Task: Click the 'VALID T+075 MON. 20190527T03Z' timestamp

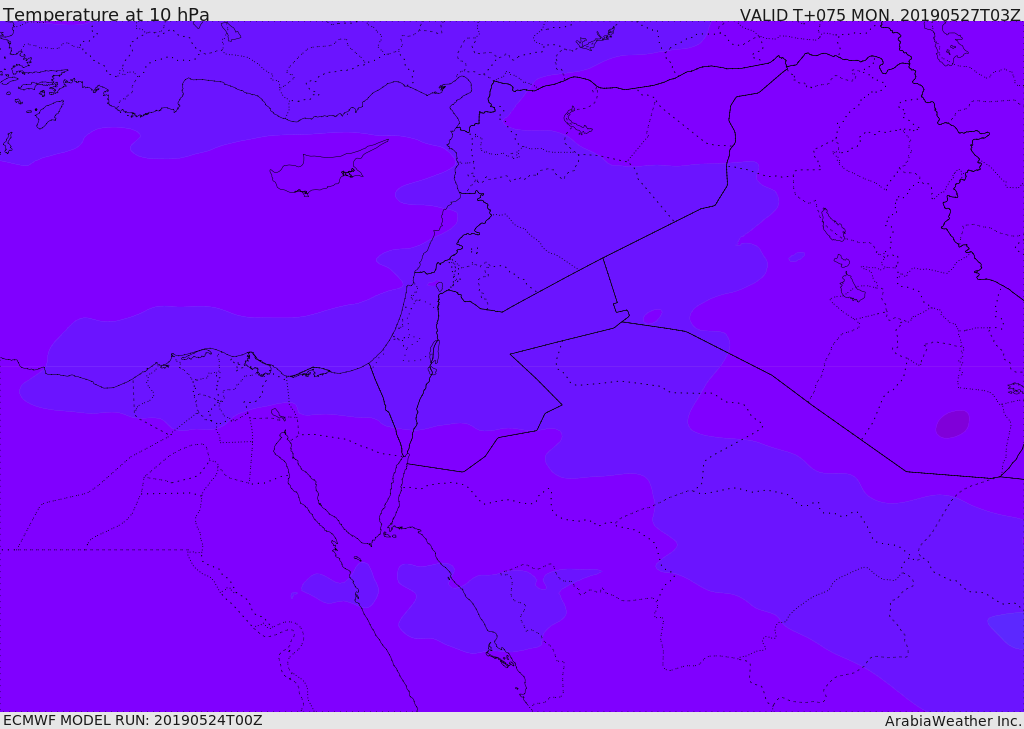Action: tap(880, 14)
